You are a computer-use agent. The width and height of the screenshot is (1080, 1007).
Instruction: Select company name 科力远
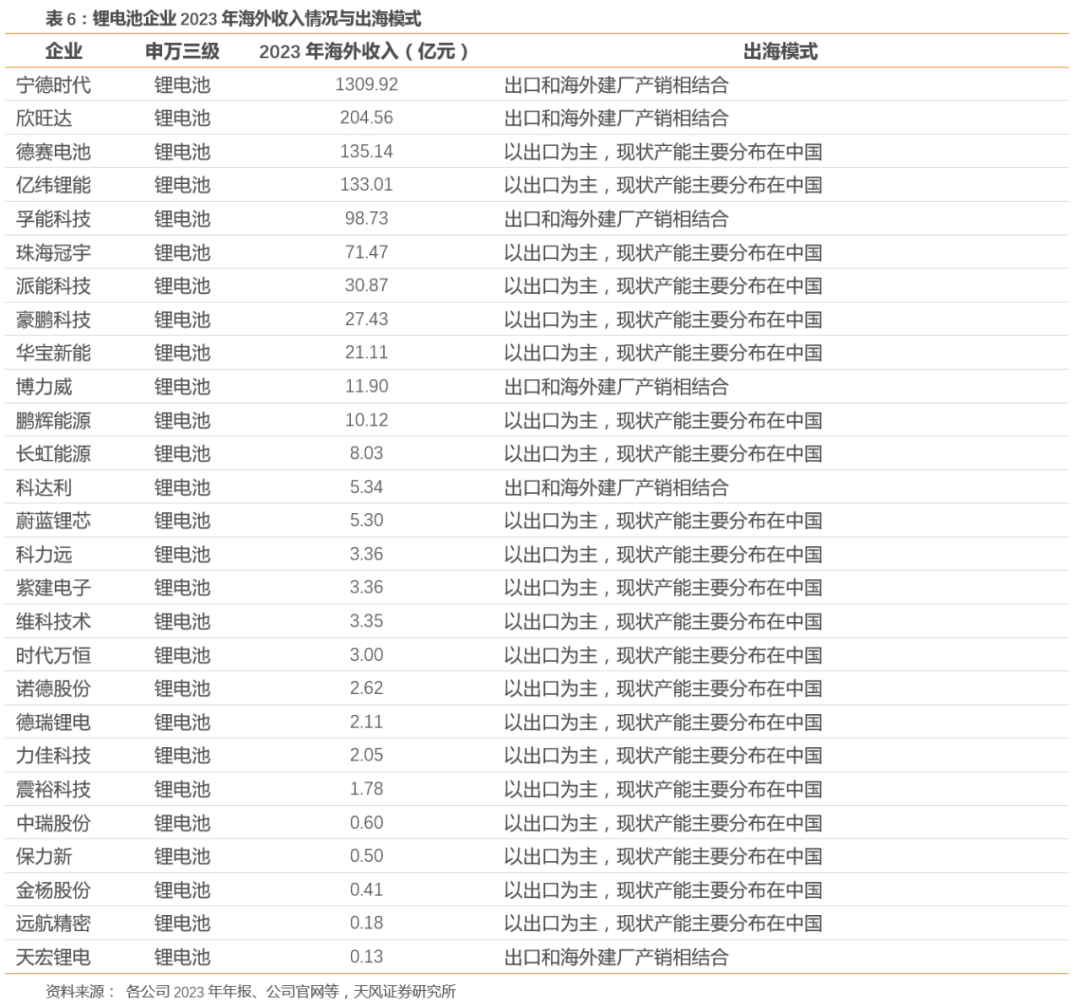(43, 554)
